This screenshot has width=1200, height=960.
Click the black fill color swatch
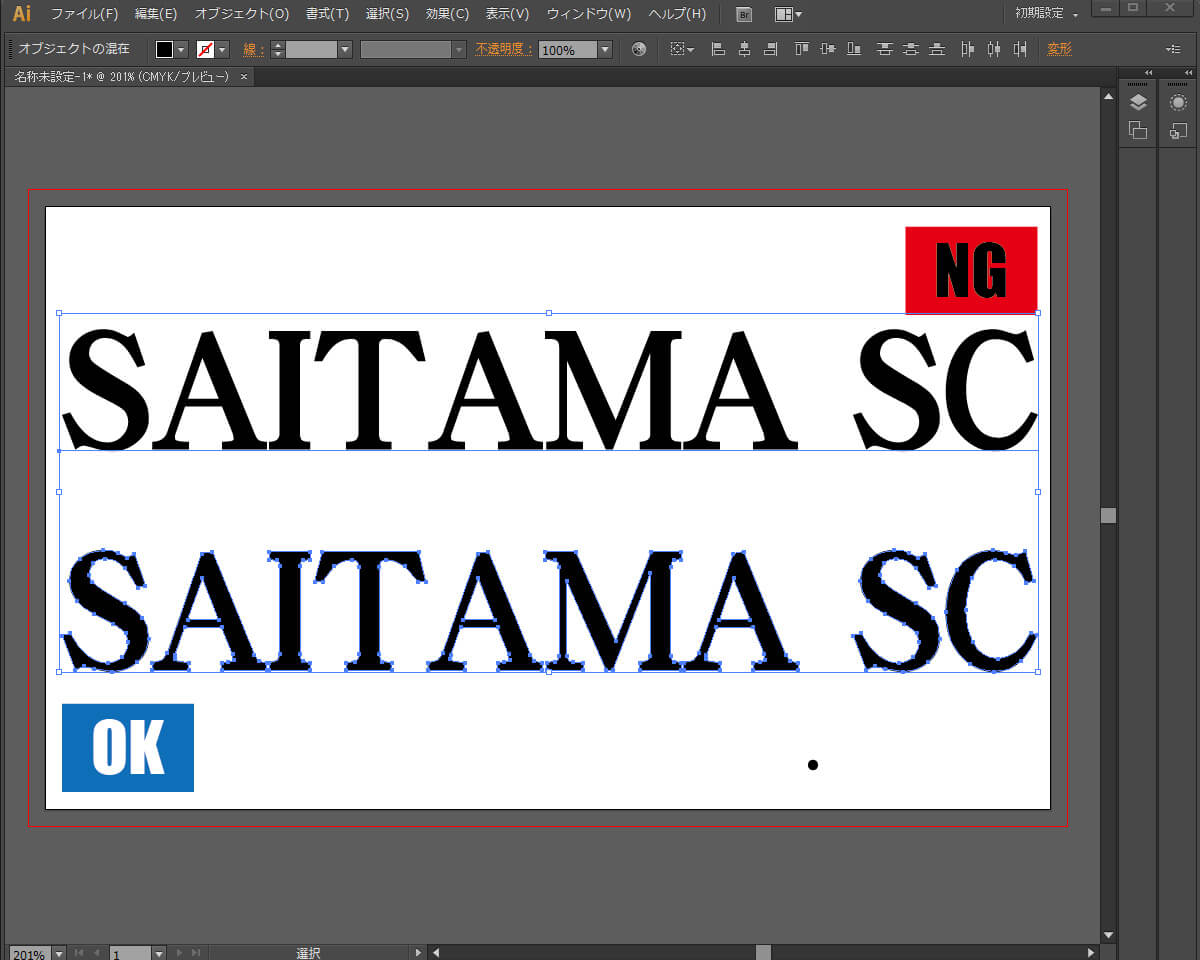[165, 49]
